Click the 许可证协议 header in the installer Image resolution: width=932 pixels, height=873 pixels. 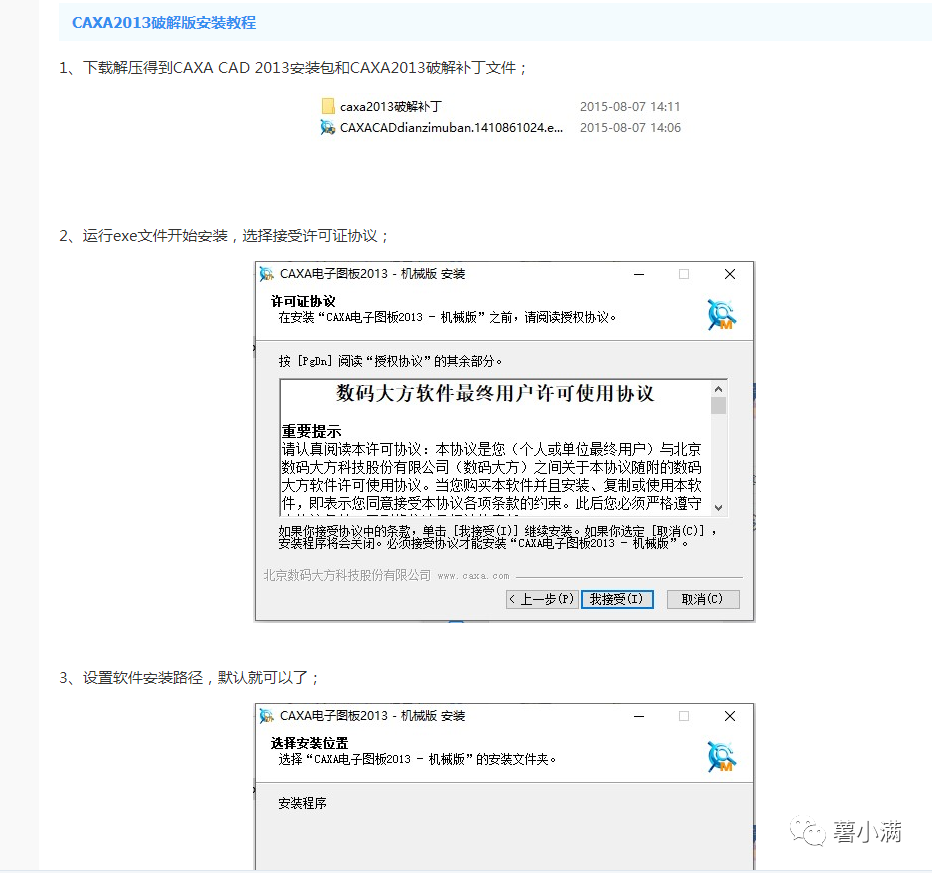303,301
